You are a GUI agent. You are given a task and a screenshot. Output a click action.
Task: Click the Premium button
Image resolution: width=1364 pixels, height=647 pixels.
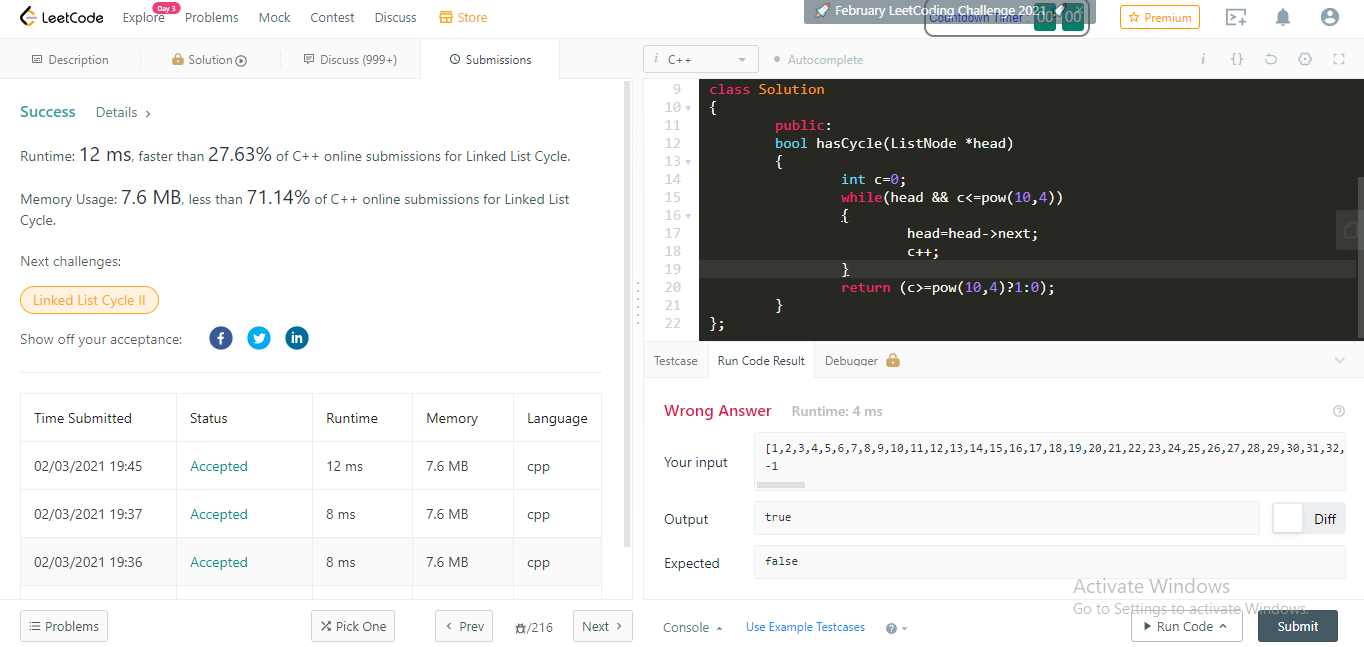pyautogui.click(x=1160, y=17)
